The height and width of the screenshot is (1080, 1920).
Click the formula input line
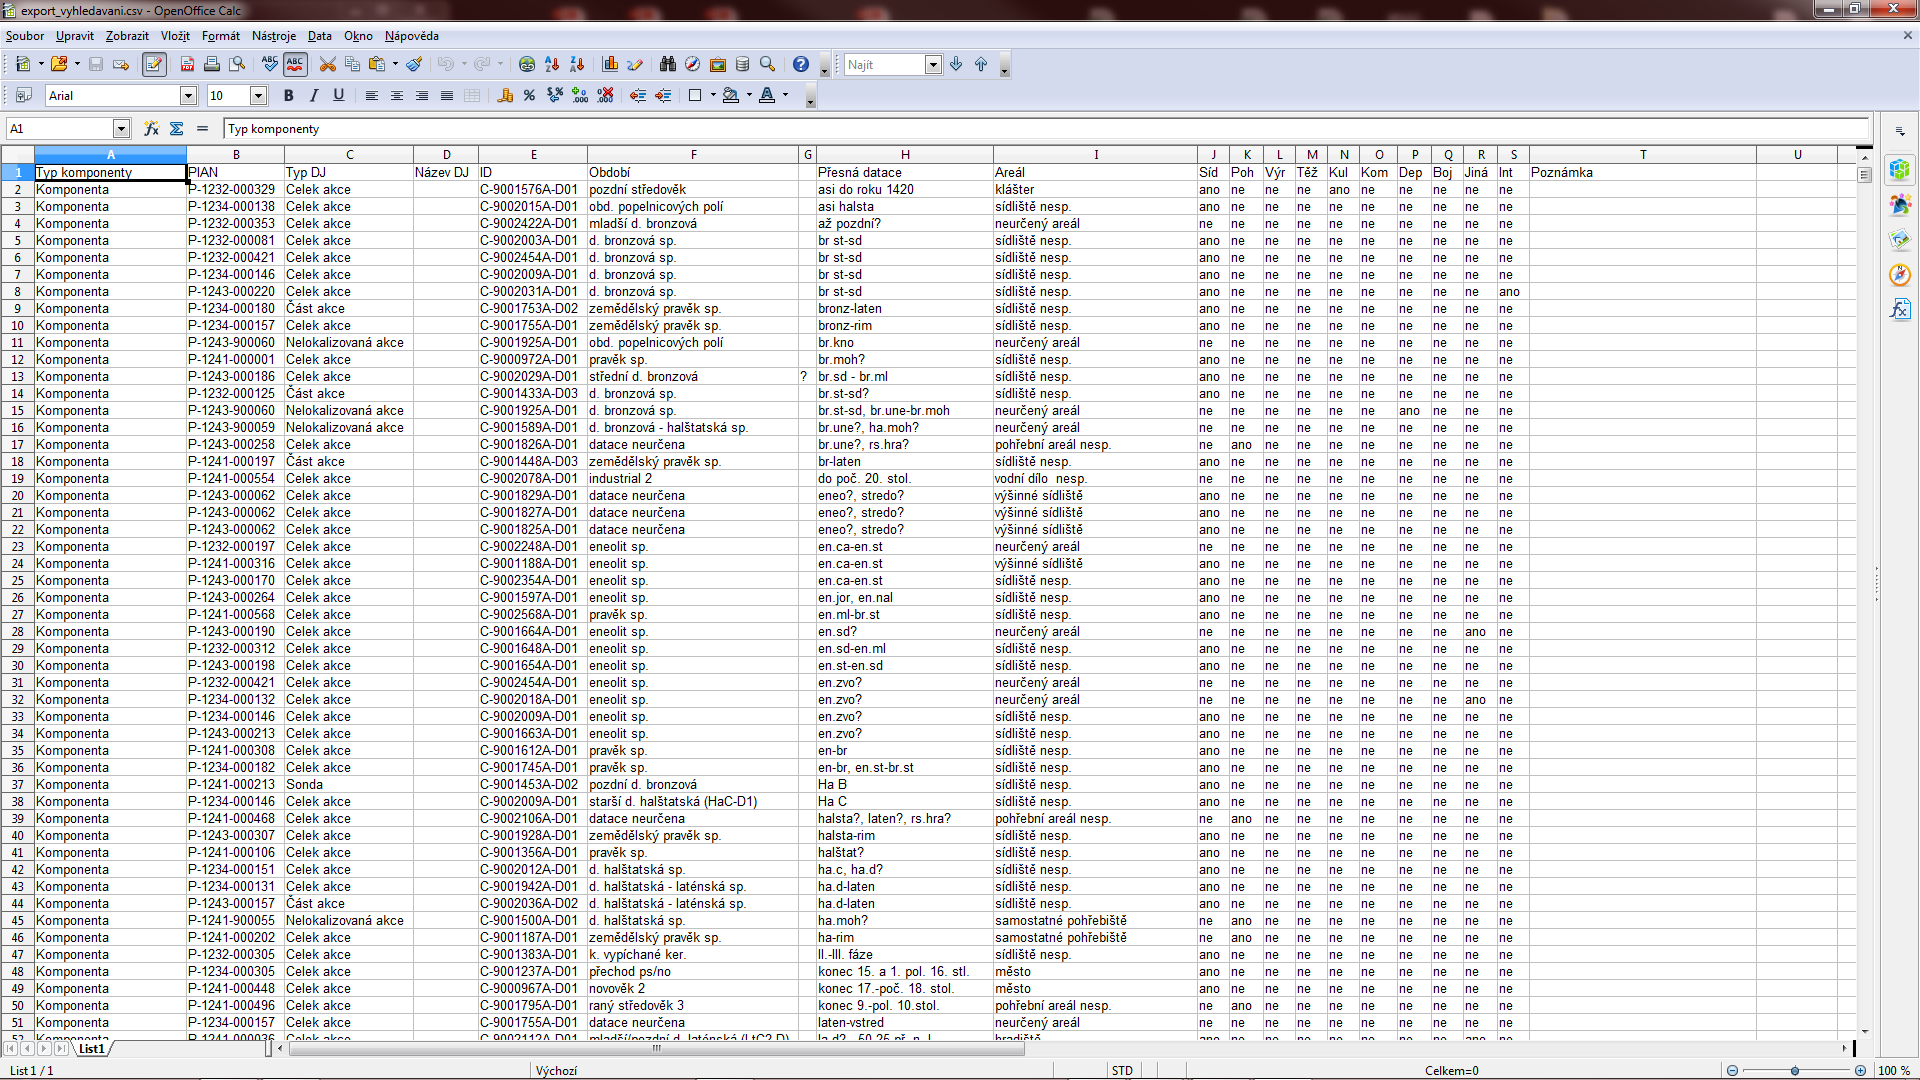pyautogui.click(x=1046, y=129)
